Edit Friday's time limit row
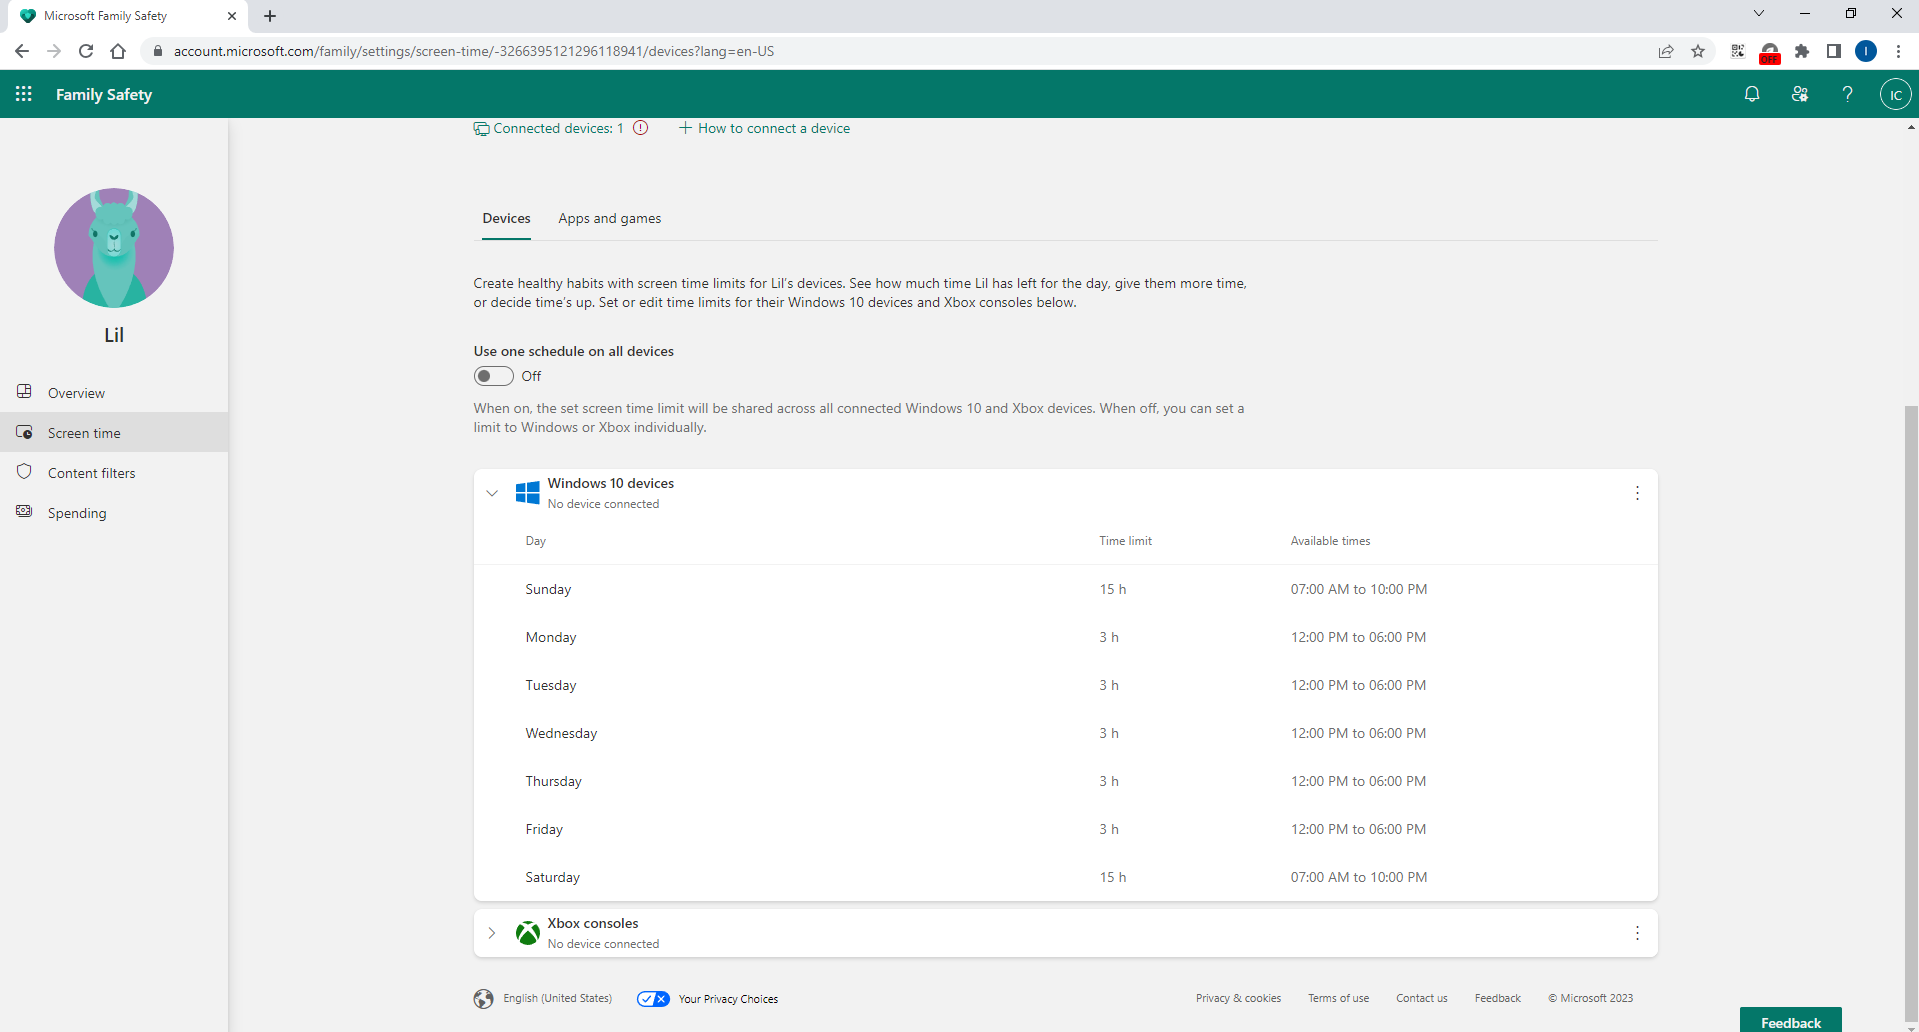 (x=1065, y=829)
